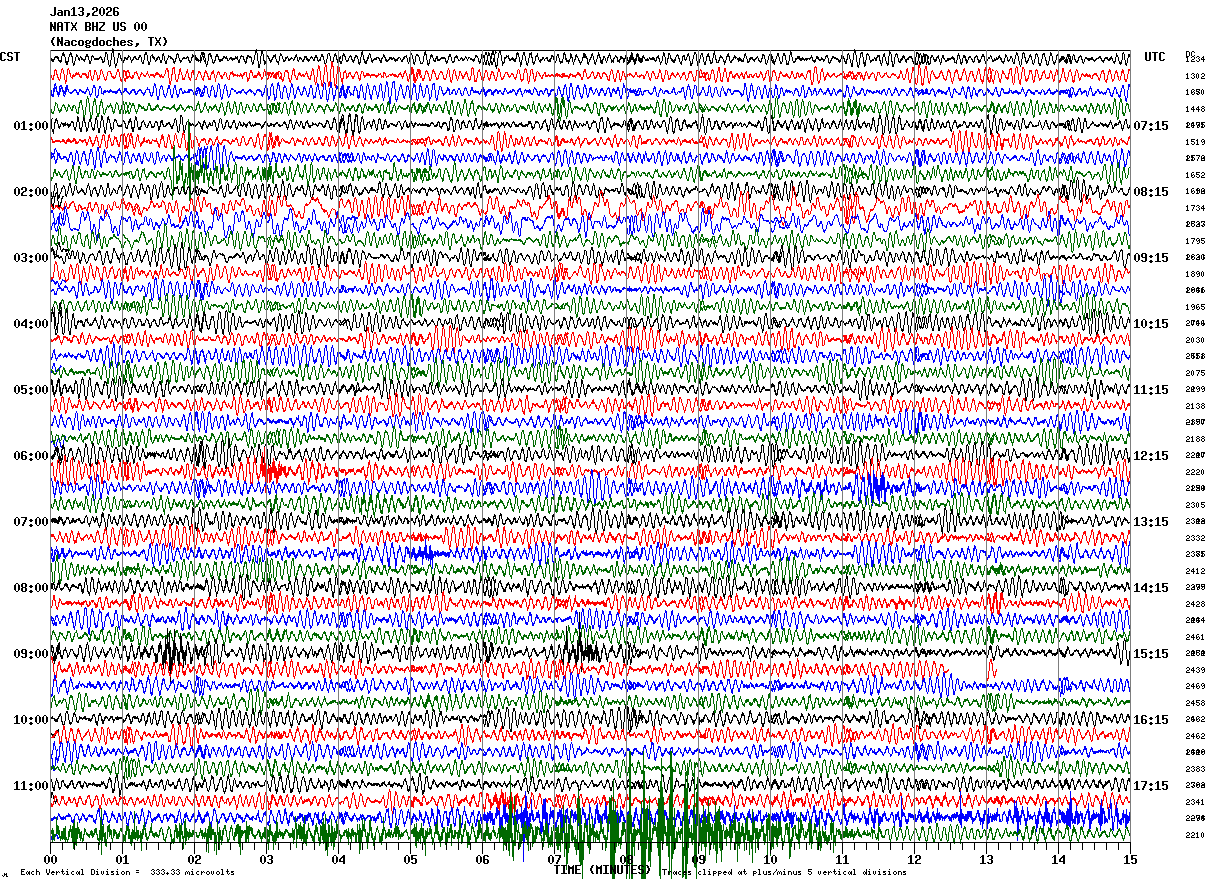Click the DC offset value '2461'

coord(1195,637)
